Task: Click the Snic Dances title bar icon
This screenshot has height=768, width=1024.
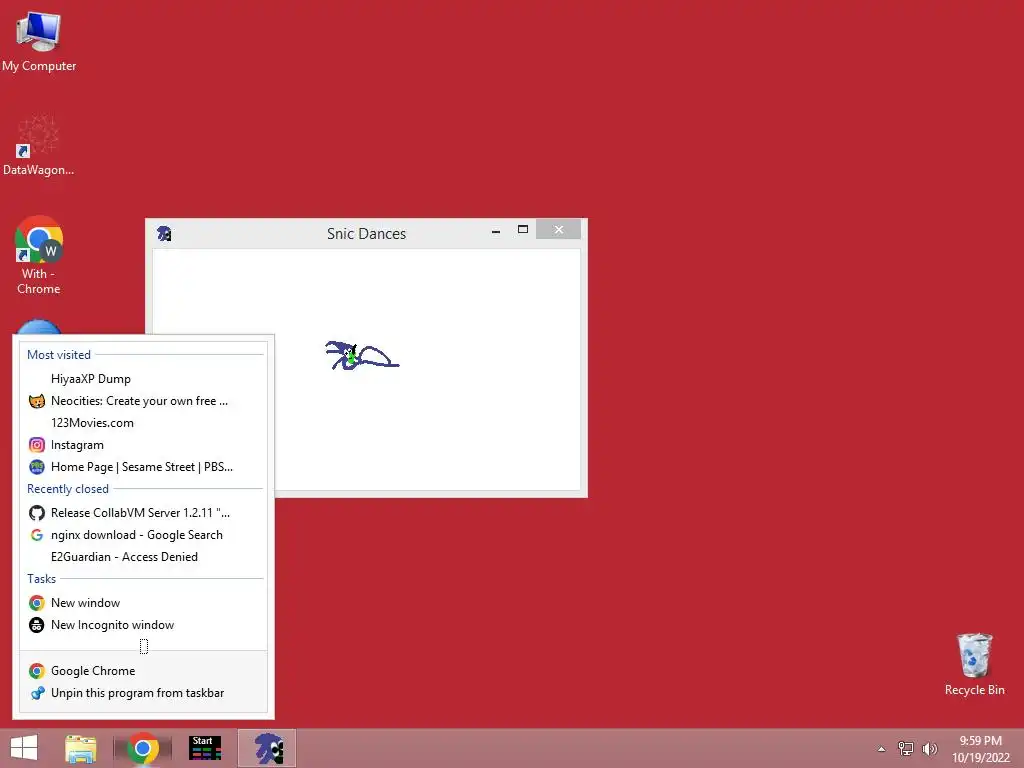Action: point(165,234)
